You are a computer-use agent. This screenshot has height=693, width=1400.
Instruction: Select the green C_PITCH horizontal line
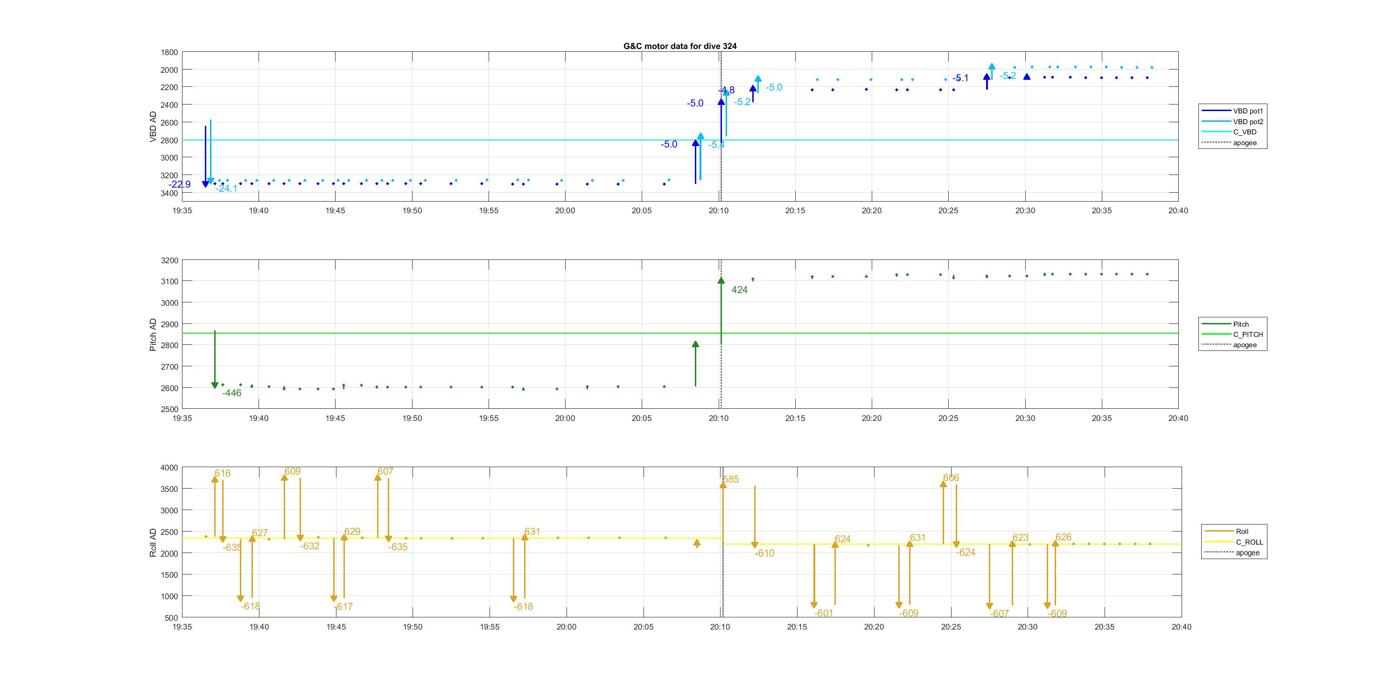tap(680, 333)
